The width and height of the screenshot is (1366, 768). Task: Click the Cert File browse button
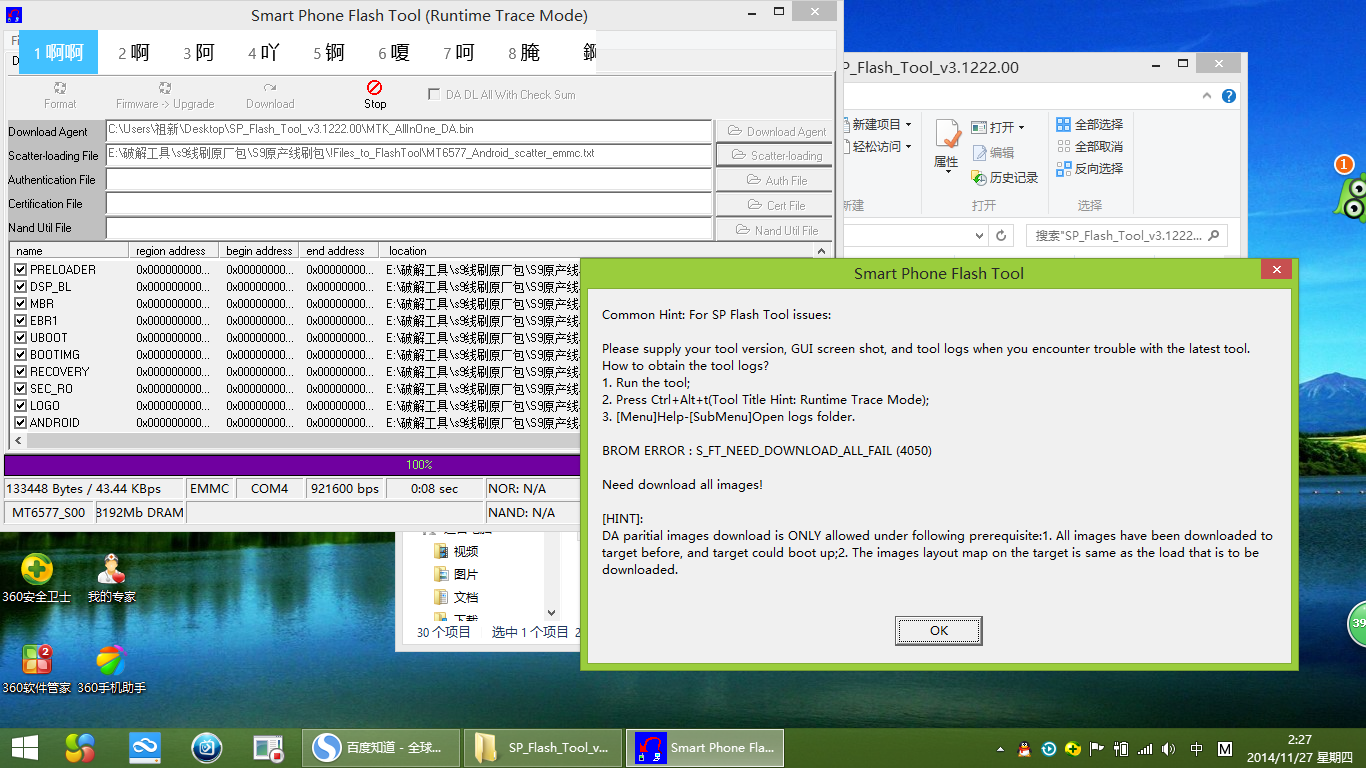(776, 205)
